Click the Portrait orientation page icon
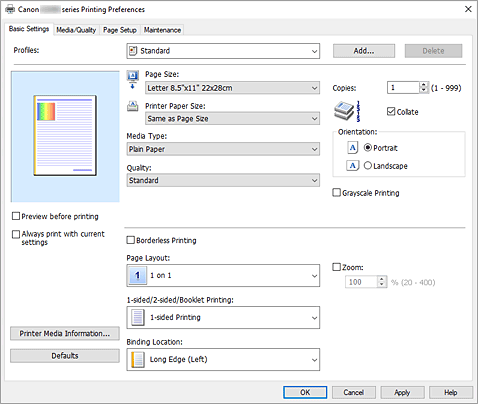 (x=352, y=148)
